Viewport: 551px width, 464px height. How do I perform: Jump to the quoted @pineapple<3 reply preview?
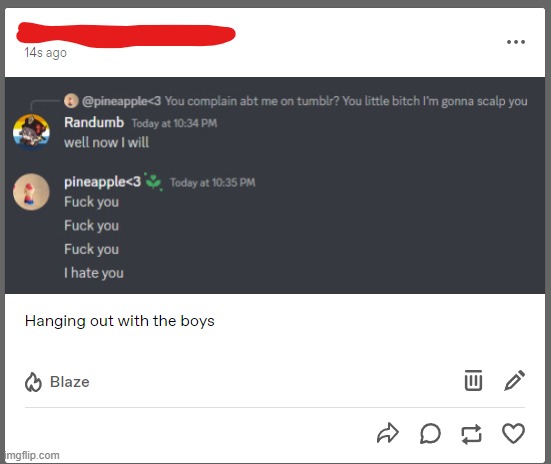304,101
